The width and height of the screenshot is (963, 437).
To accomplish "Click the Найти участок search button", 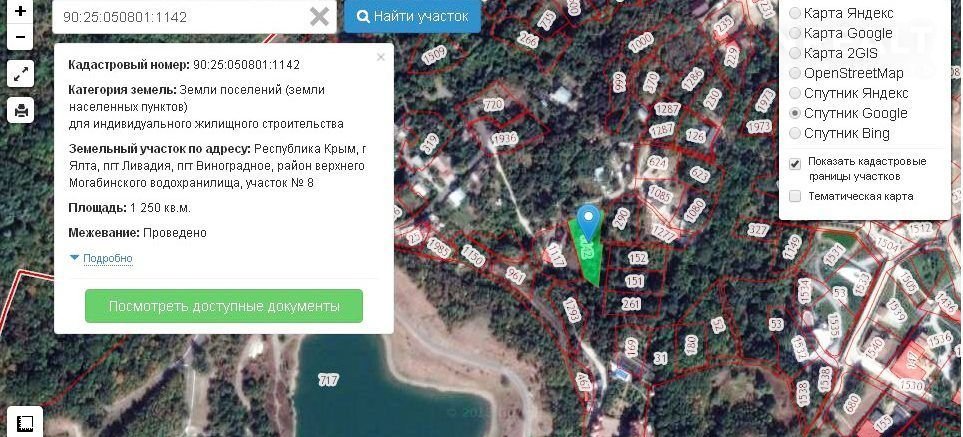I will coord(412,17).
